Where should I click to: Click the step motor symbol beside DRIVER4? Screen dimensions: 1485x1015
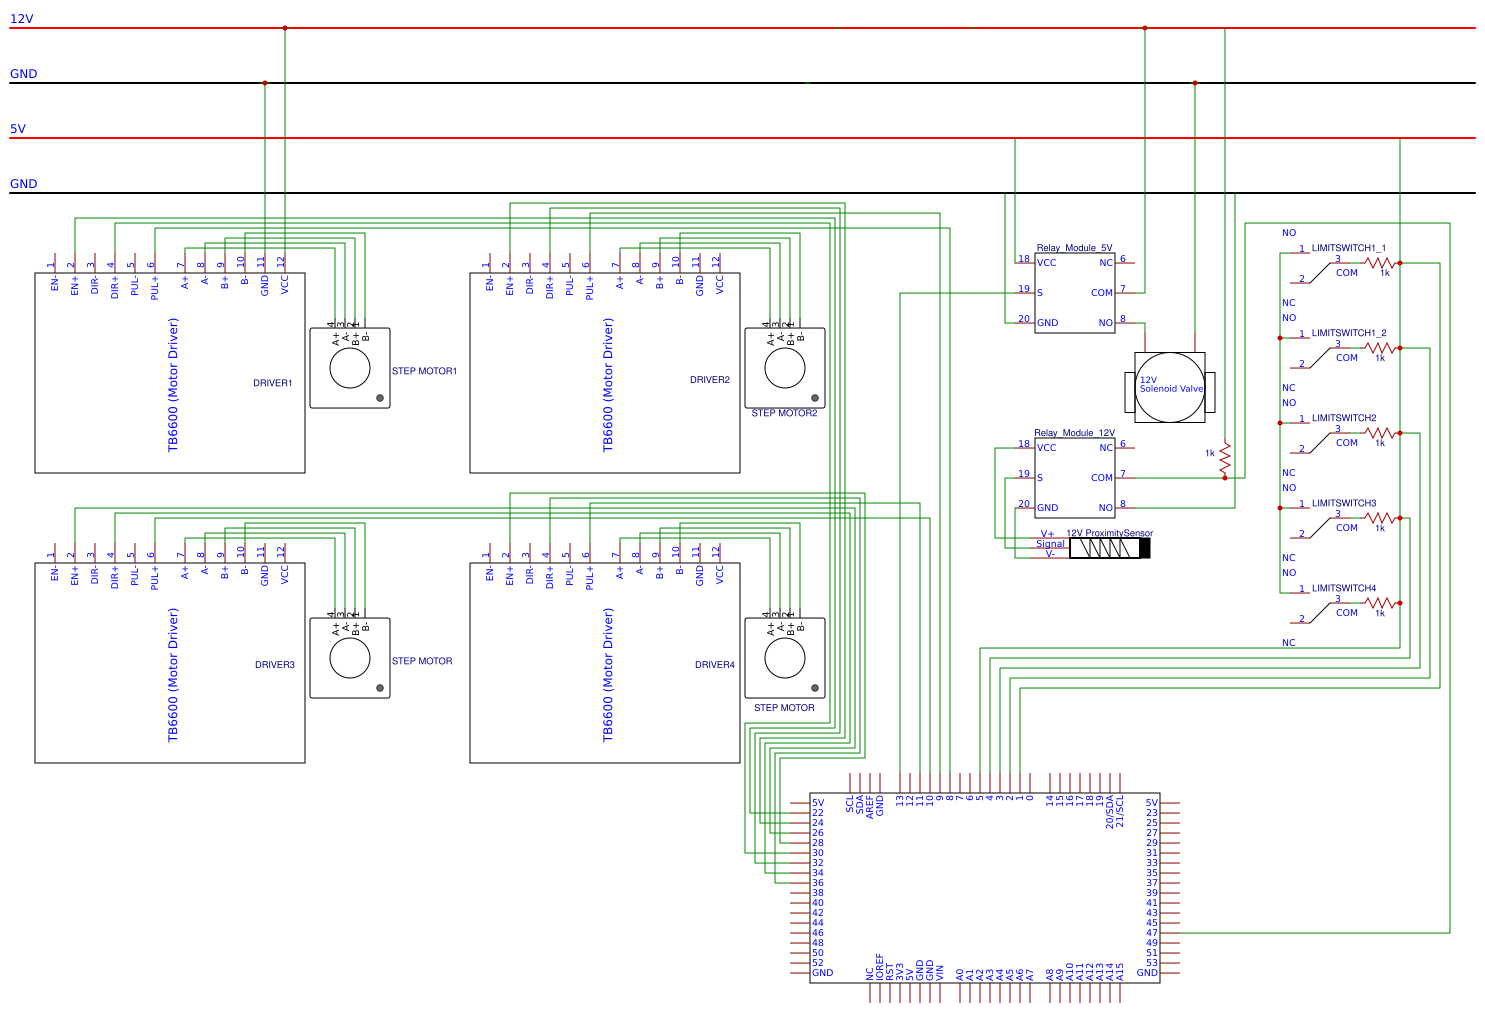pyautogui.click(x=785, y=658)
